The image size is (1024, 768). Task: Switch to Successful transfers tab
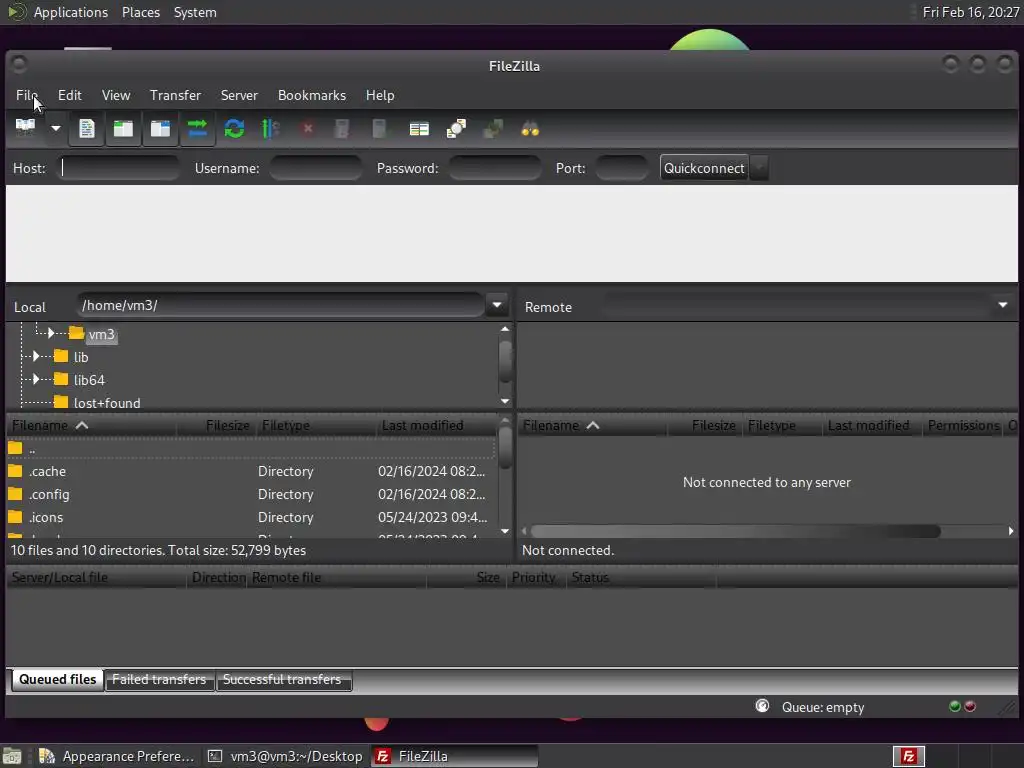point(282,679)
